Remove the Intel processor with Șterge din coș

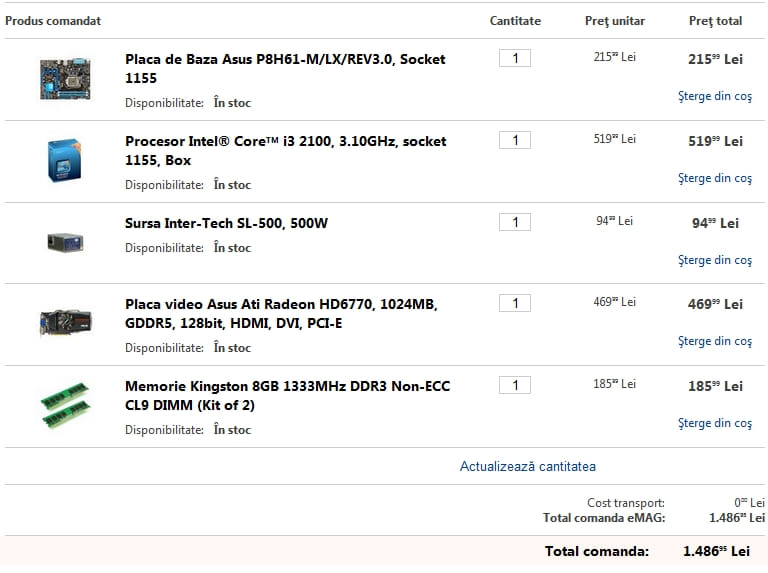pyautogui.click(x=715, y=178)
